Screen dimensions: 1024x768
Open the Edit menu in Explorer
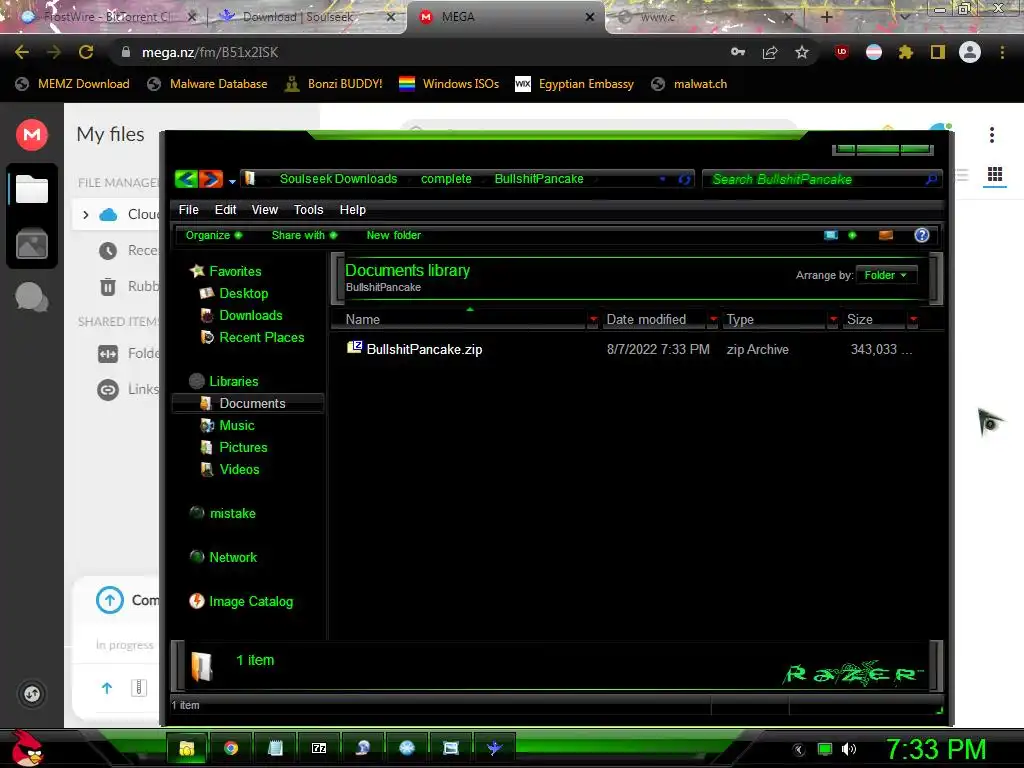point(225,210)
